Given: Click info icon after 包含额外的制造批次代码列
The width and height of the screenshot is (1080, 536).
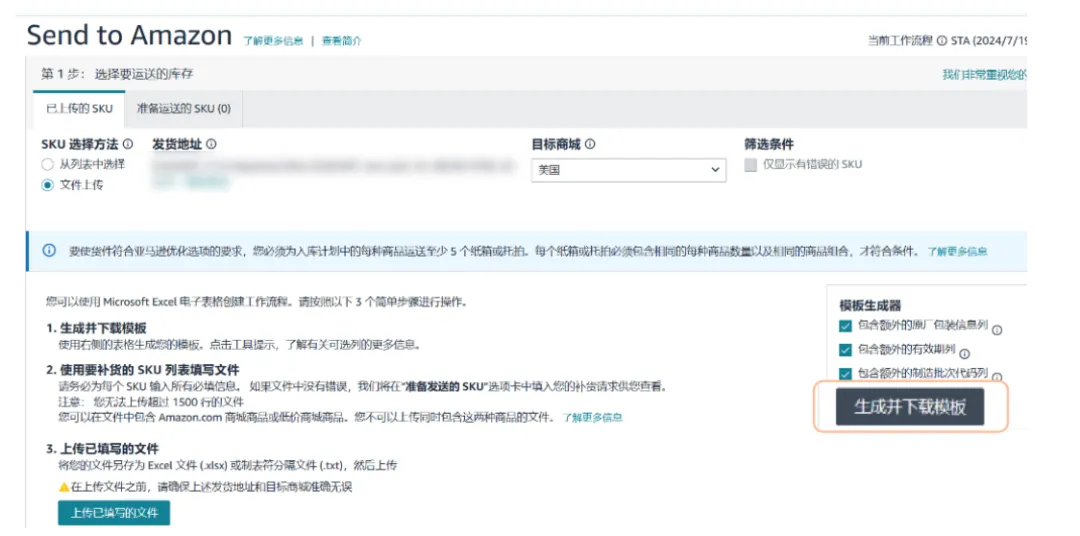Looking at the screenshot, I should tap(997, 378).
